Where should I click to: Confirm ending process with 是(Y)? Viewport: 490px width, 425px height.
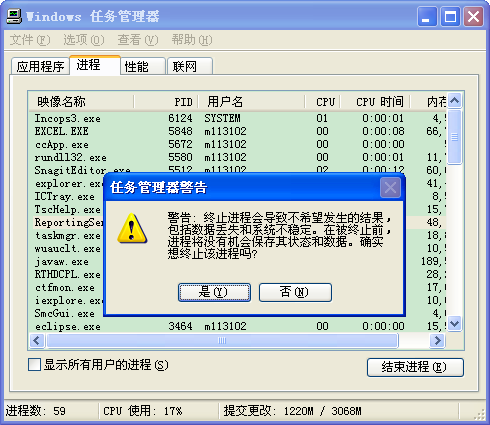[214, 292]
